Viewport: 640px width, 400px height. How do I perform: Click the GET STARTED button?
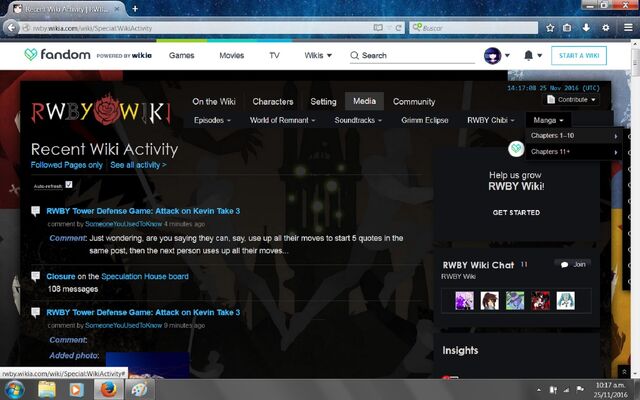point(516,213)
